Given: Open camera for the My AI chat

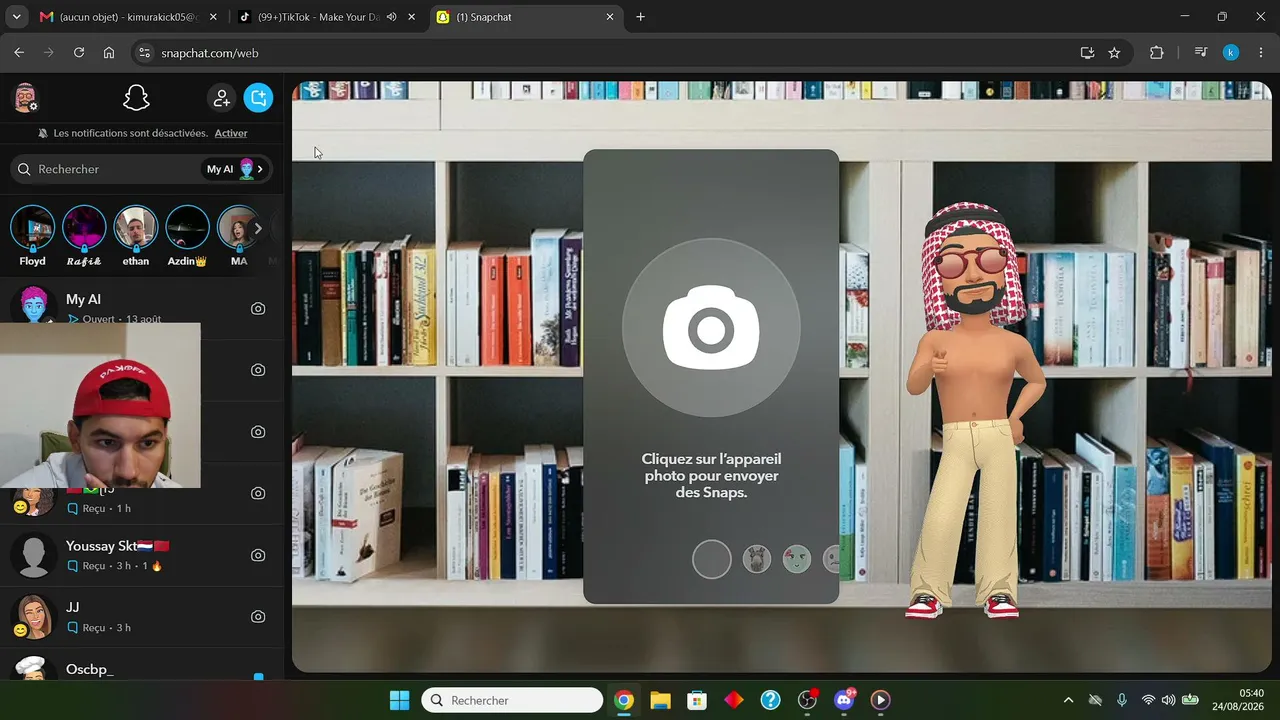Looking at the screenshot, I should pos(258,309).
